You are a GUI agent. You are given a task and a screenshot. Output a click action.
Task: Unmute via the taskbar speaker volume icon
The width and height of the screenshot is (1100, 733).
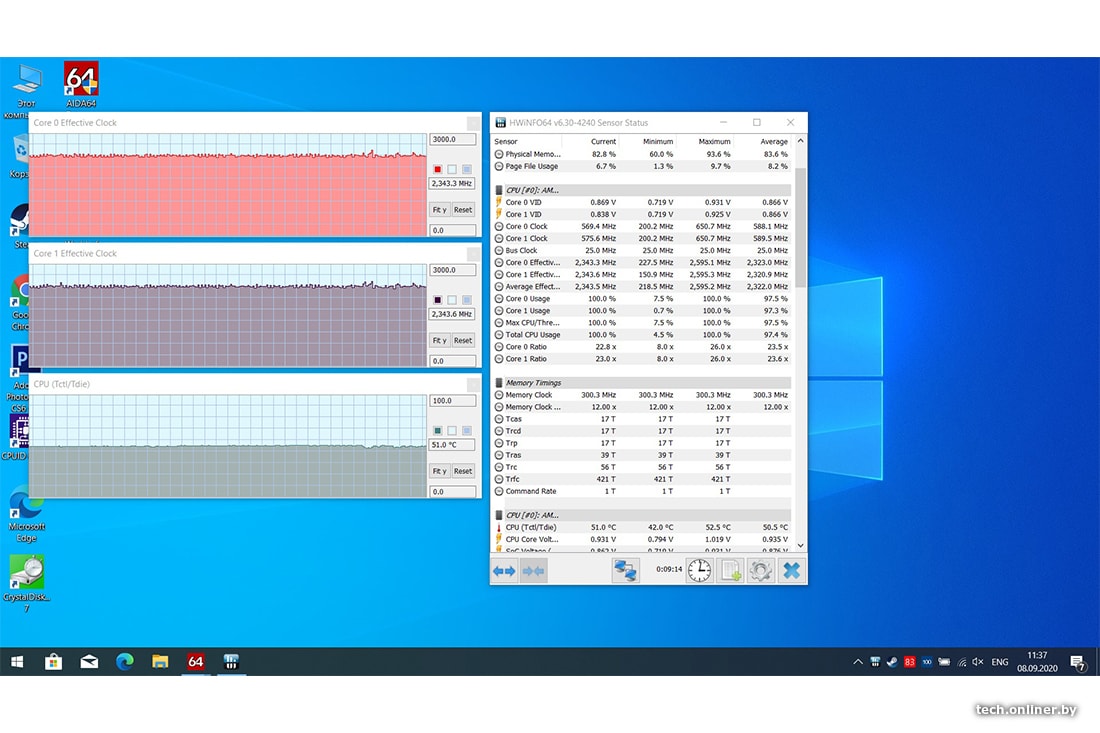click(x=979, y=662)
